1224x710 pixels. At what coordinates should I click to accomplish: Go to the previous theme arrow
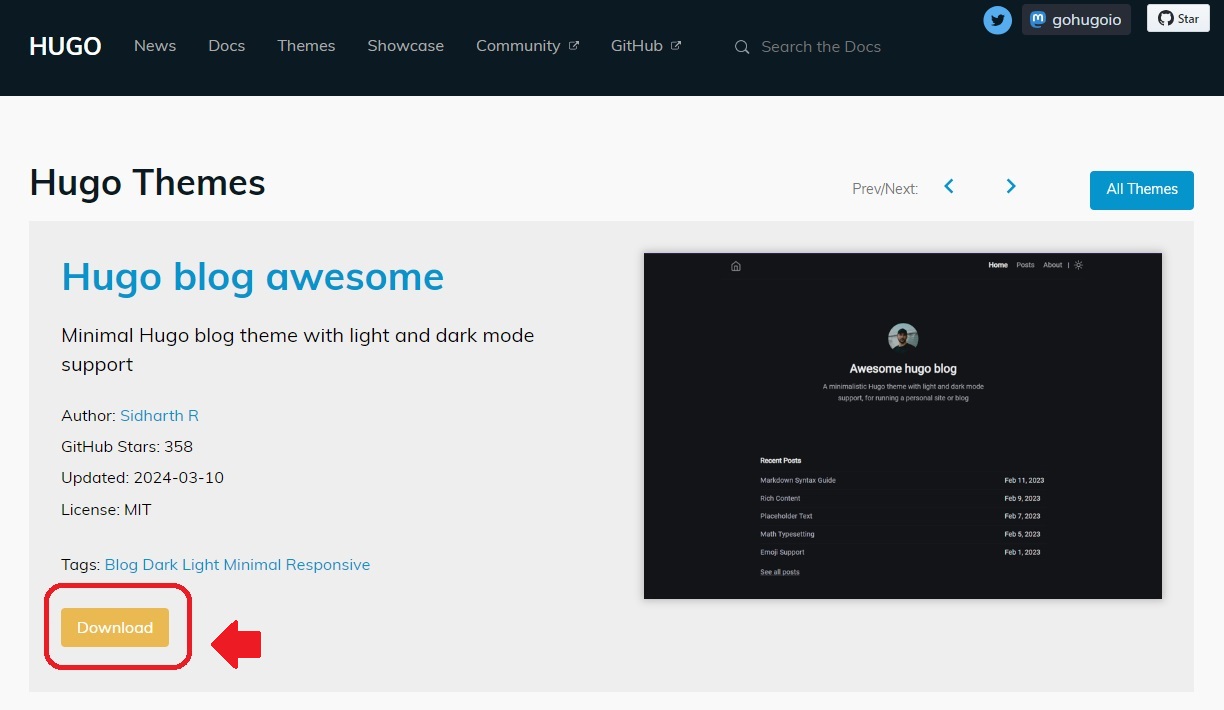click(949, 186)
